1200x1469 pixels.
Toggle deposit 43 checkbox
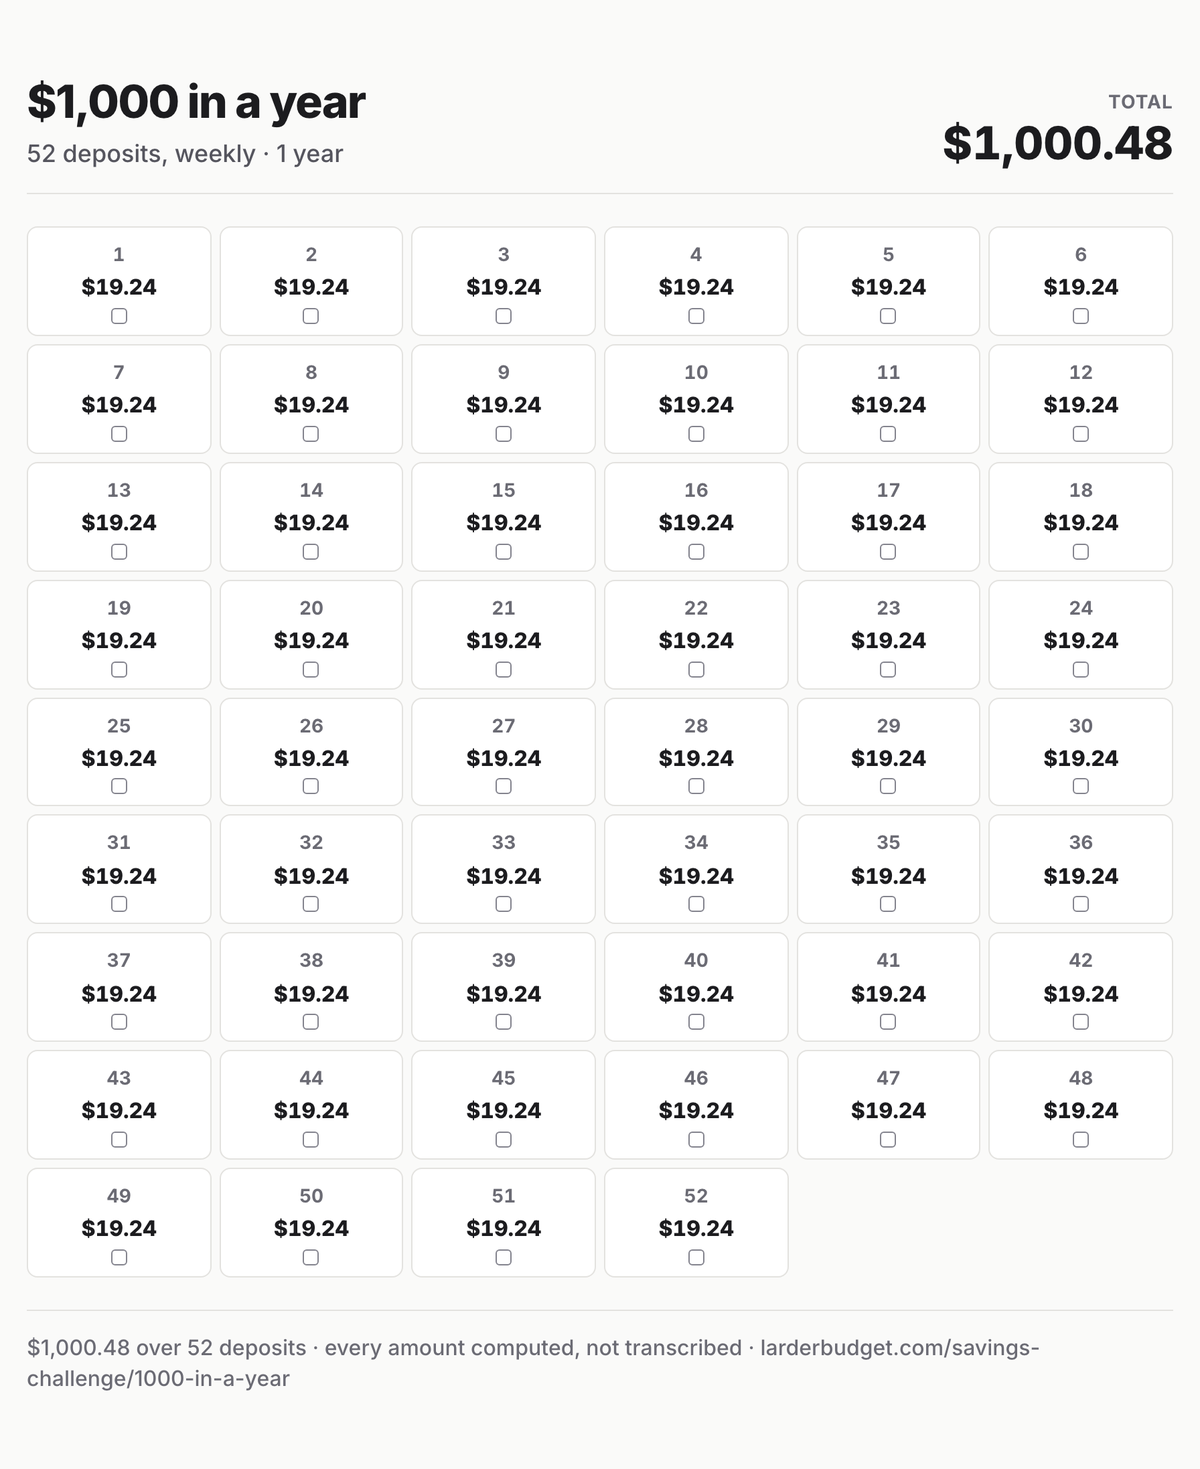tap(119, 1140)
